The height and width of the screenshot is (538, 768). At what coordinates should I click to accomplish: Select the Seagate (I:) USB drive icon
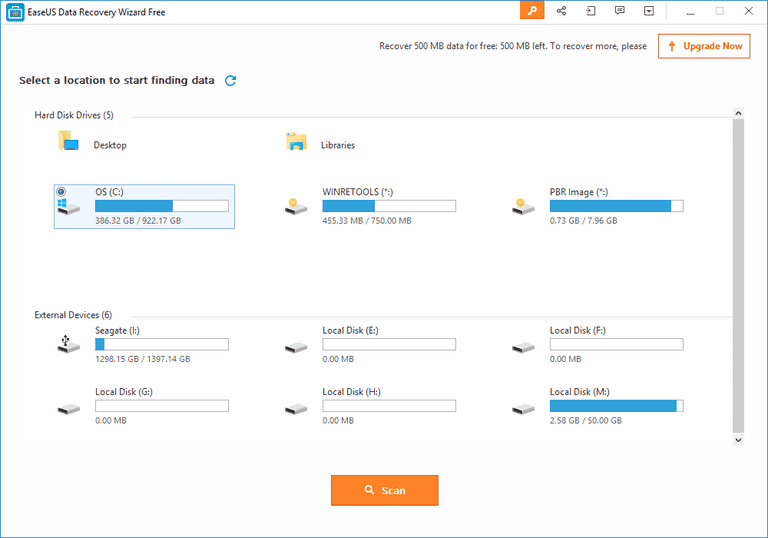[x=68, y=344]
